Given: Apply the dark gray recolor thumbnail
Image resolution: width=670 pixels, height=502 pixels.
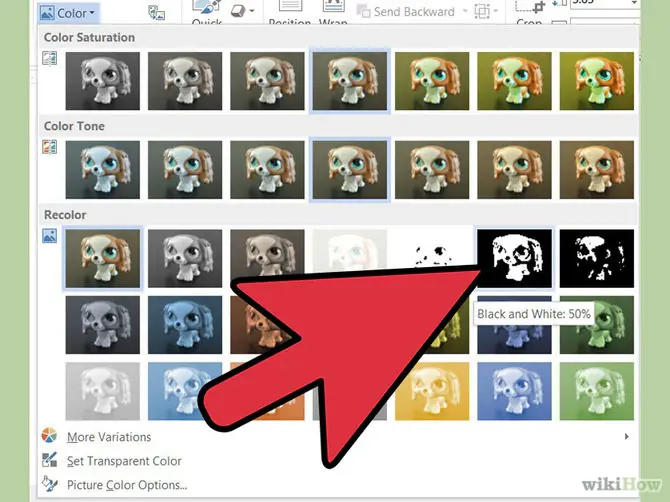Looking at the screenshot, I should [x=103, y=325].
